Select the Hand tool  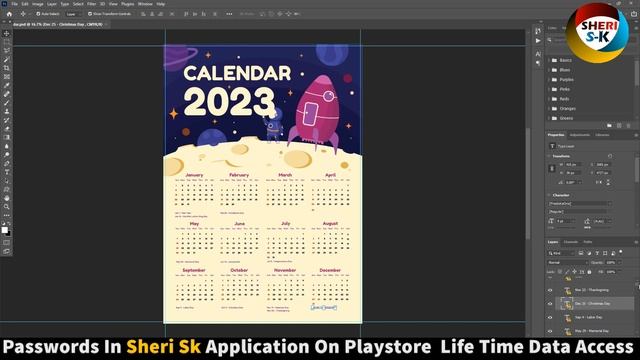[x=7, y=198]
